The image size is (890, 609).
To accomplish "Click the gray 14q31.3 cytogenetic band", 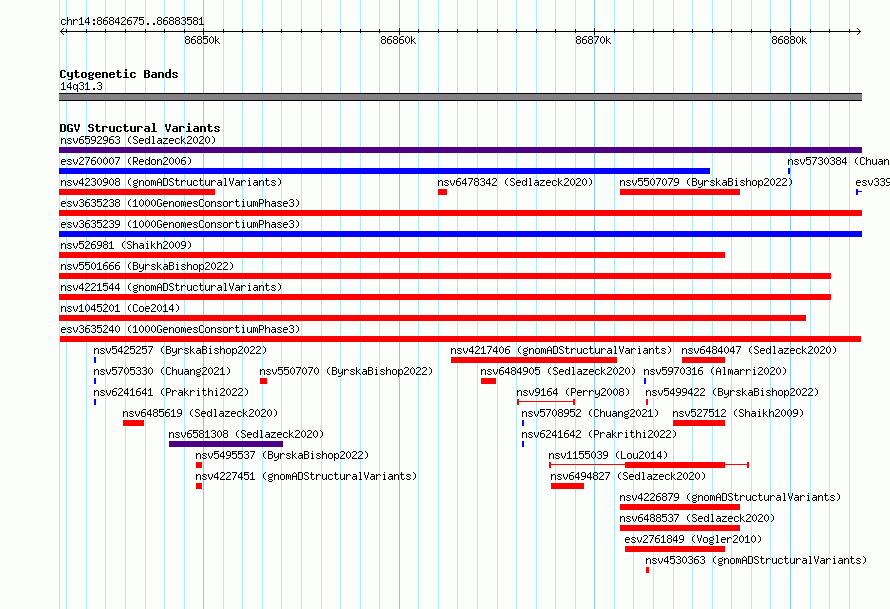I will click(460, 97).
